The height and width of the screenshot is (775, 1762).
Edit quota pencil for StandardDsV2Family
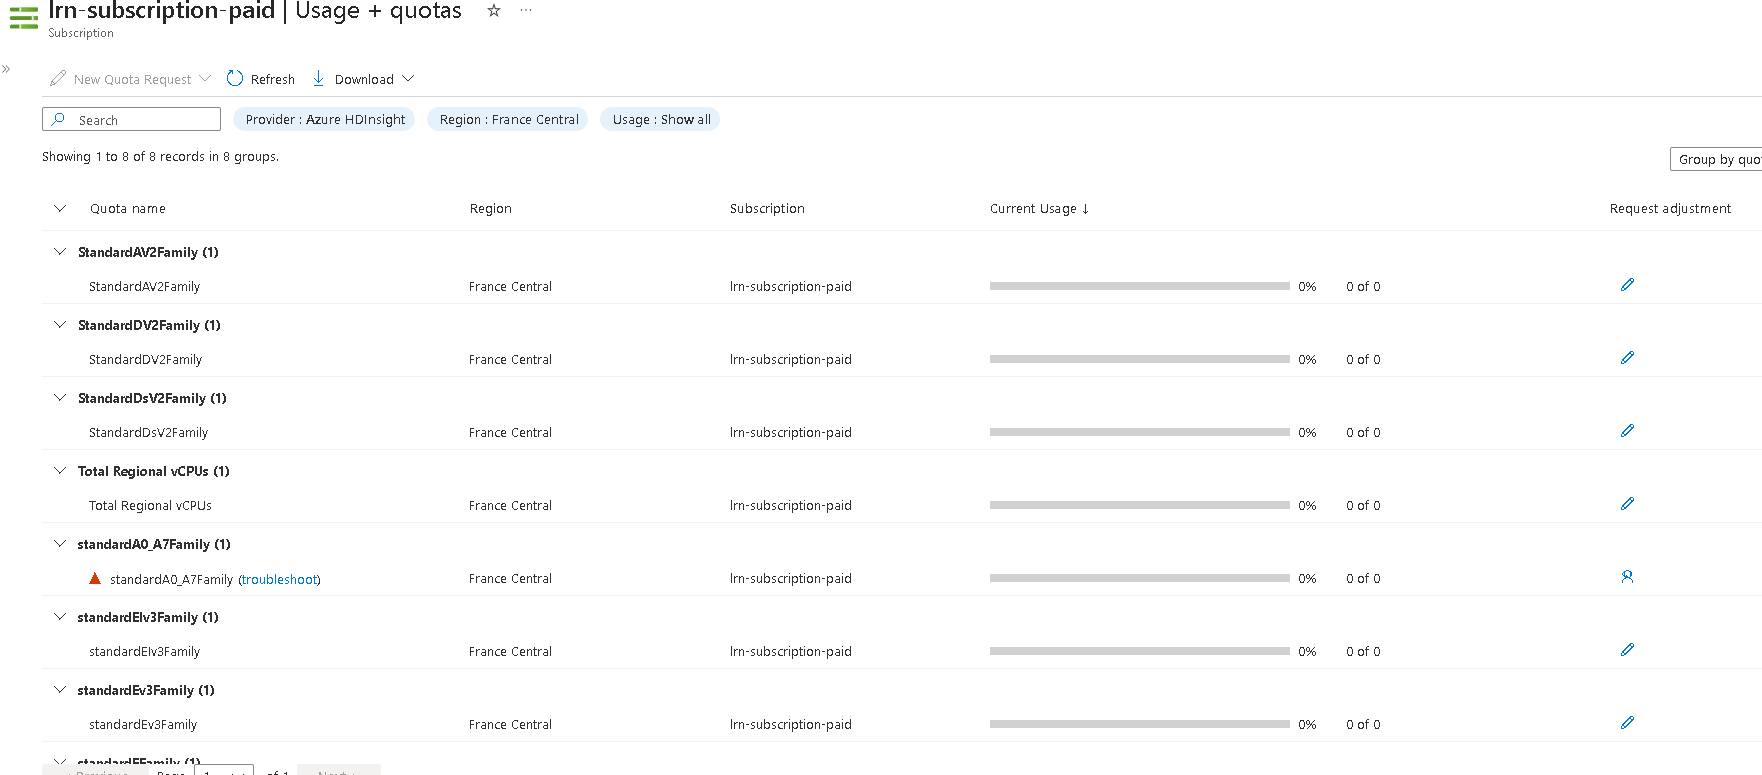coord(1627,431)
